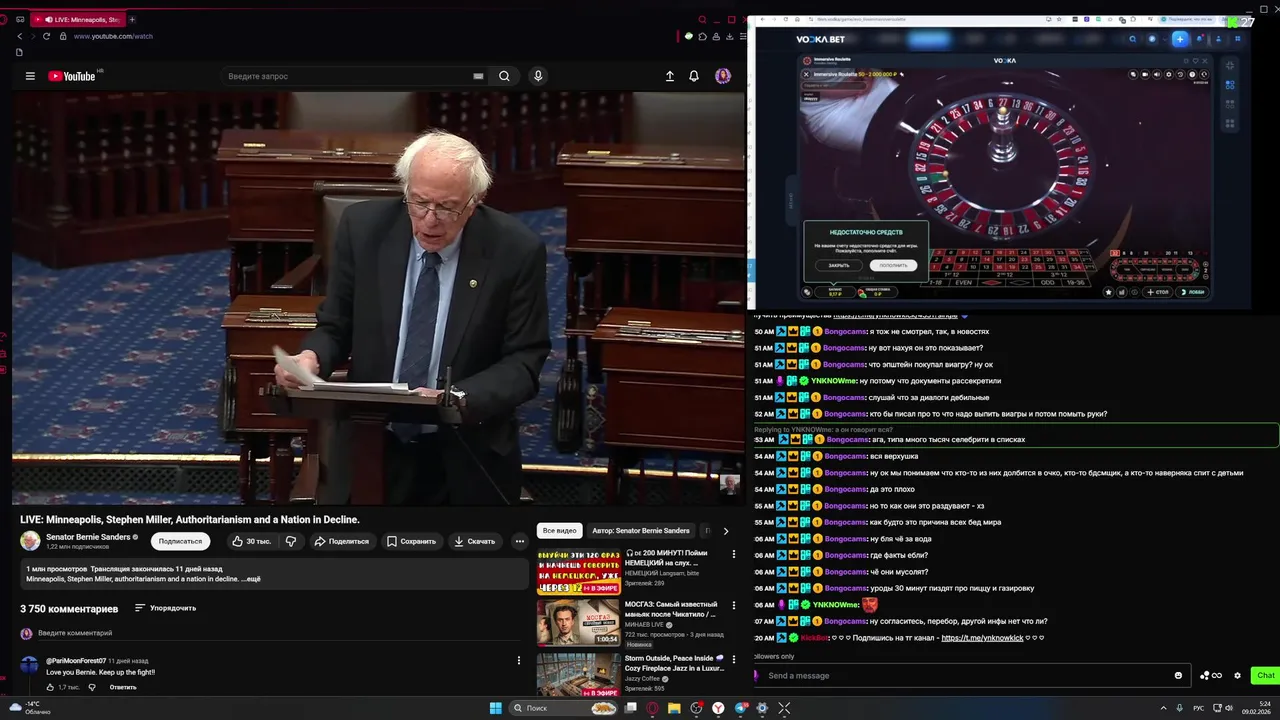
Task: Save the video with Сохранить
Action: point(411,541)
